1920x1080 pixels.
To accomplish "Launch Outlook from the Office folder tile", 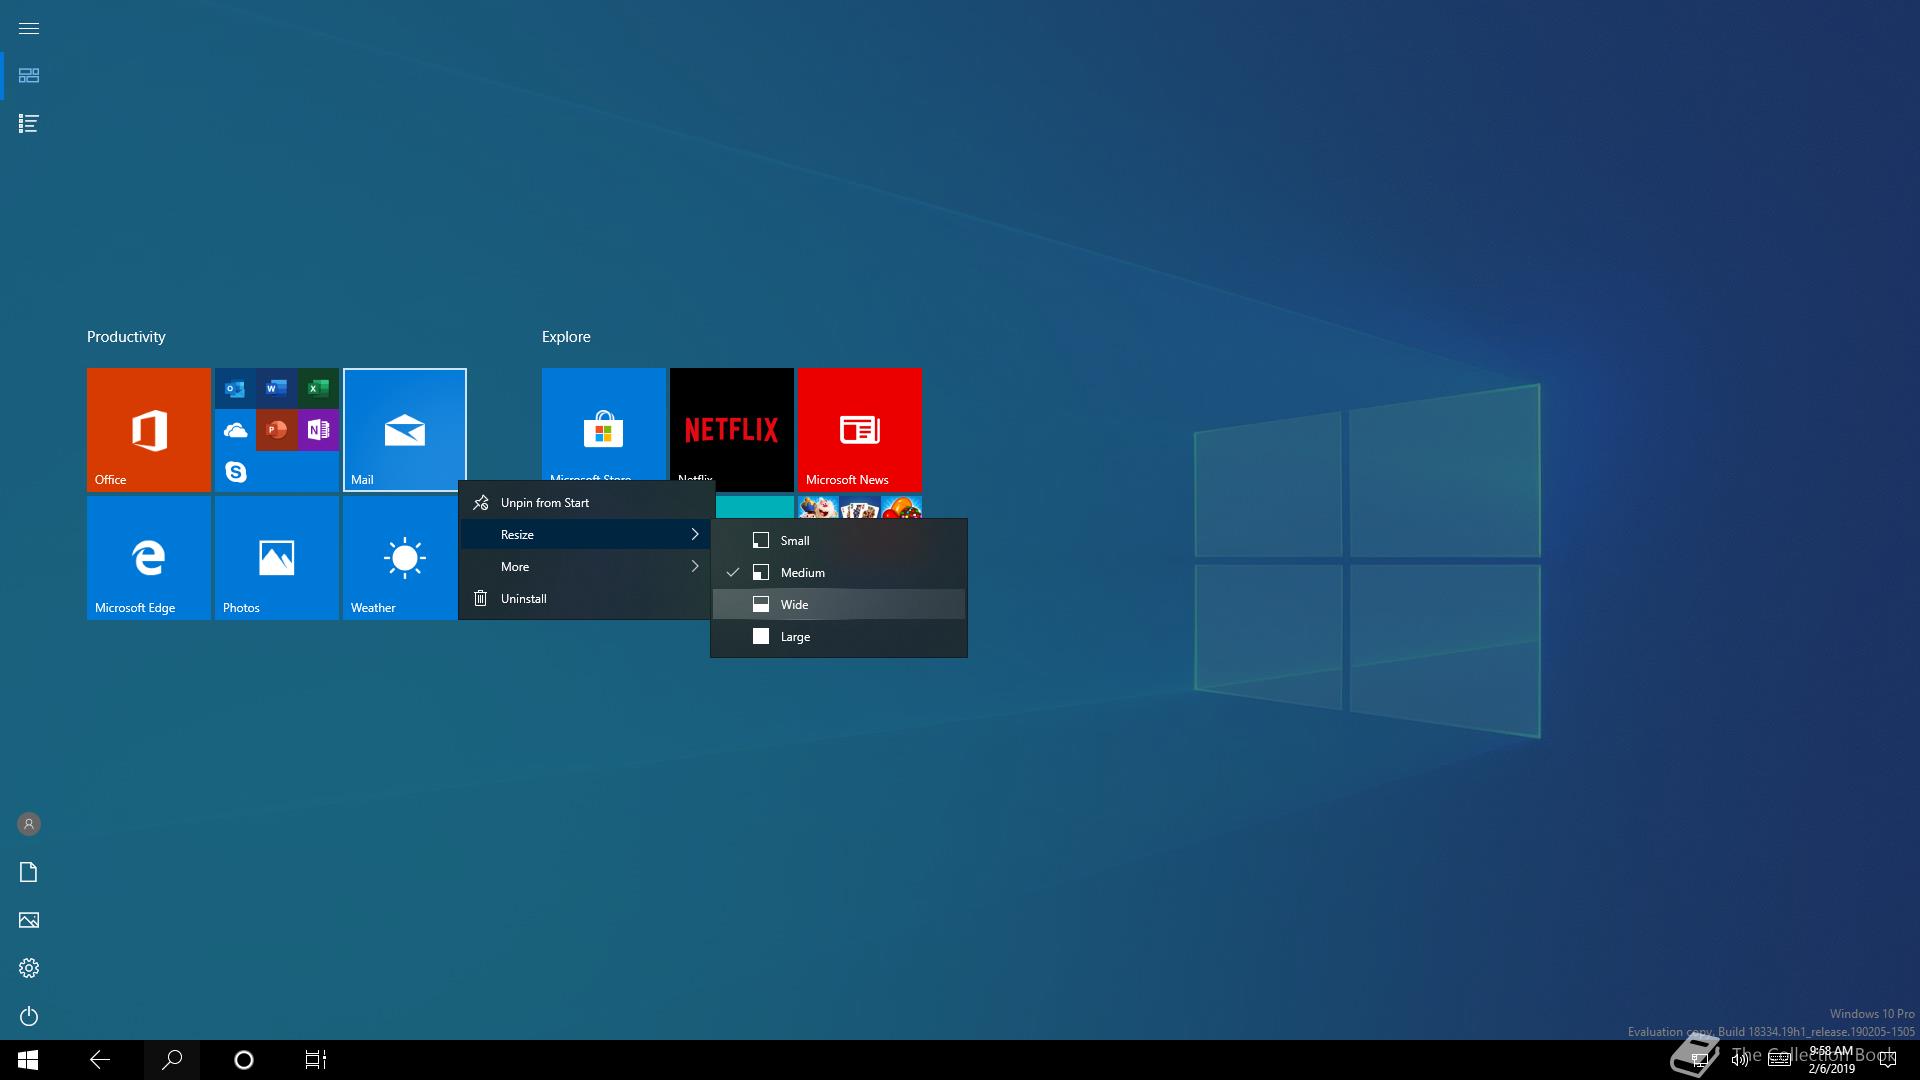I will click(235, 388).
